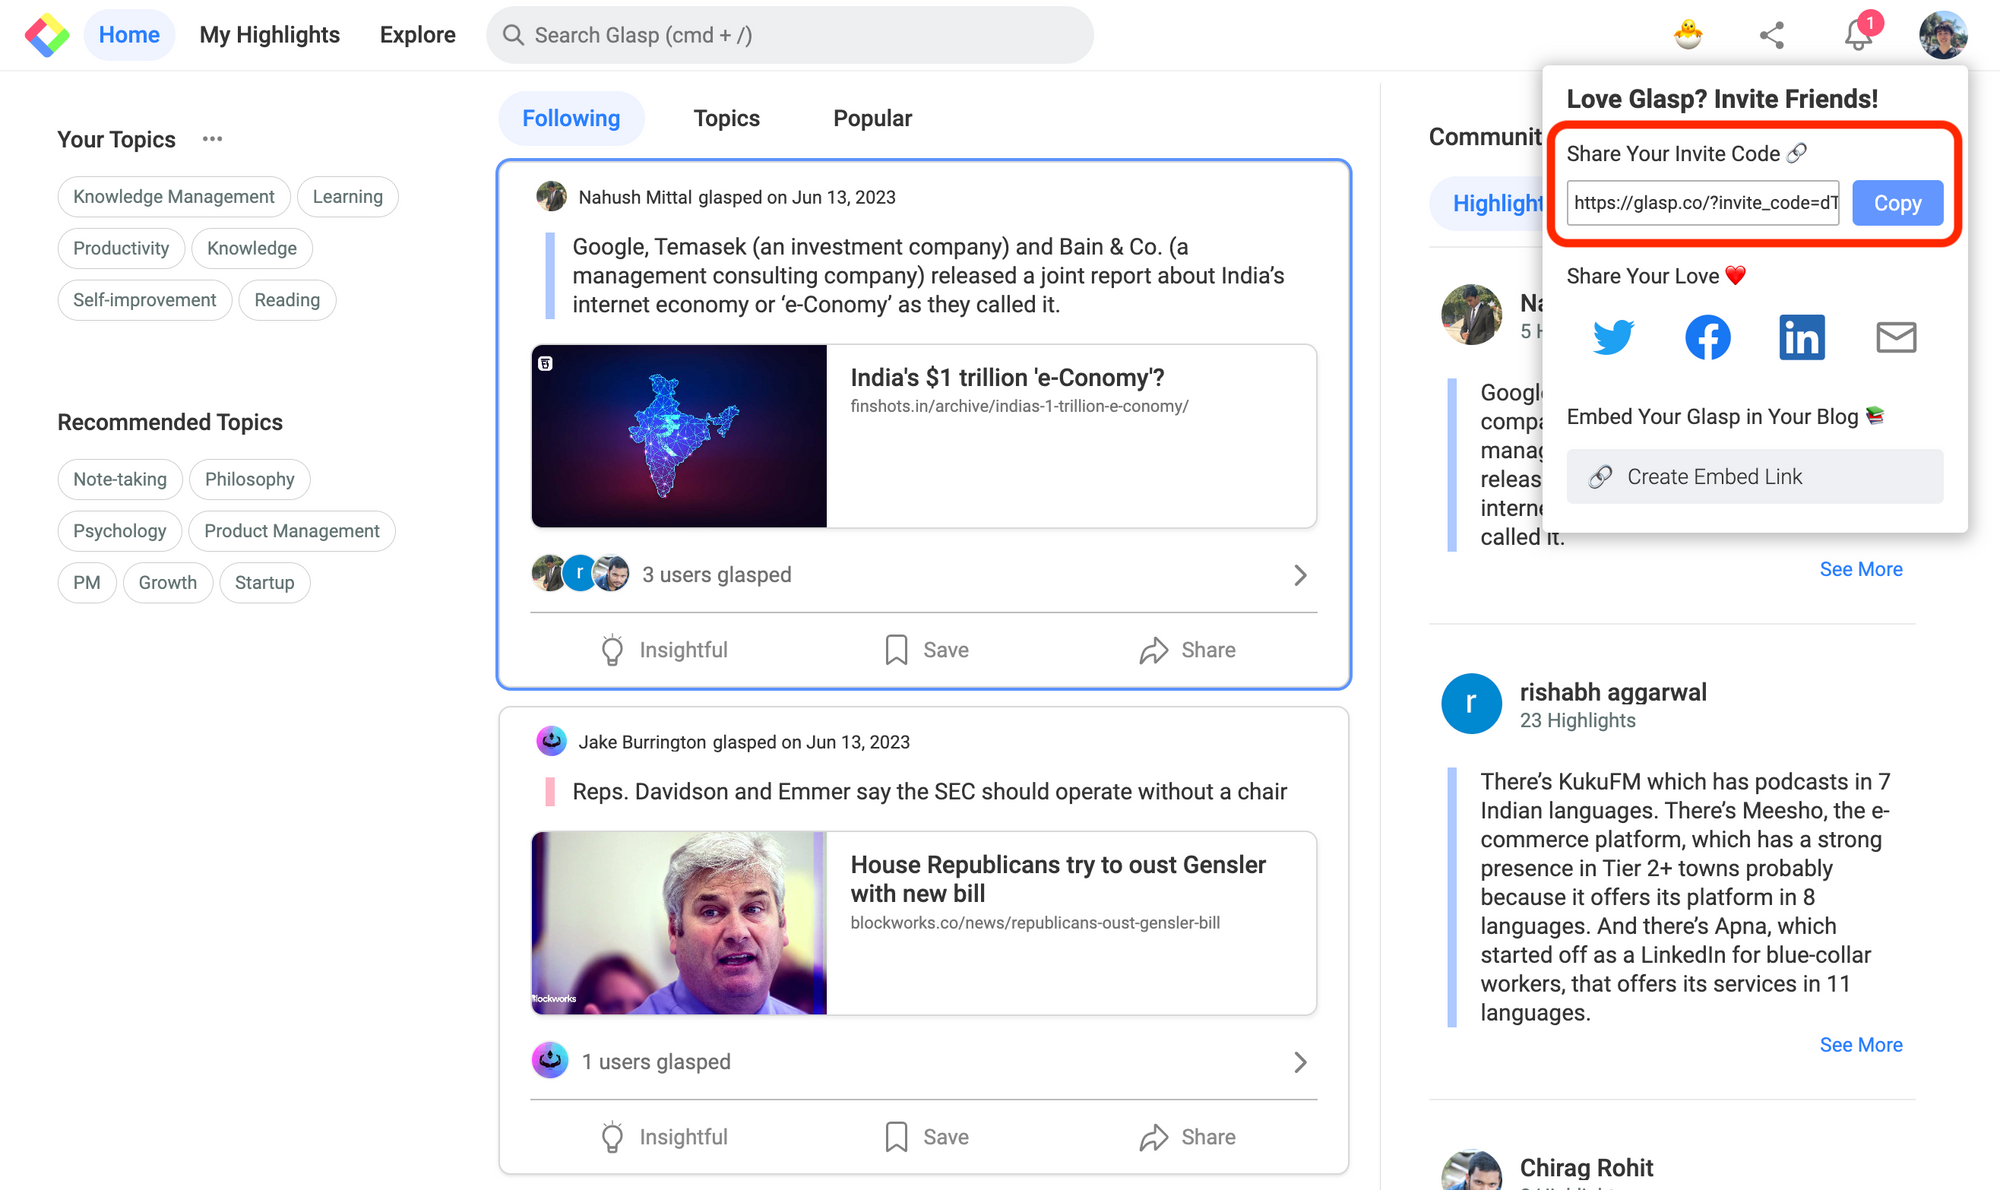Open My Highlights in navigation

tap(269, 35)
